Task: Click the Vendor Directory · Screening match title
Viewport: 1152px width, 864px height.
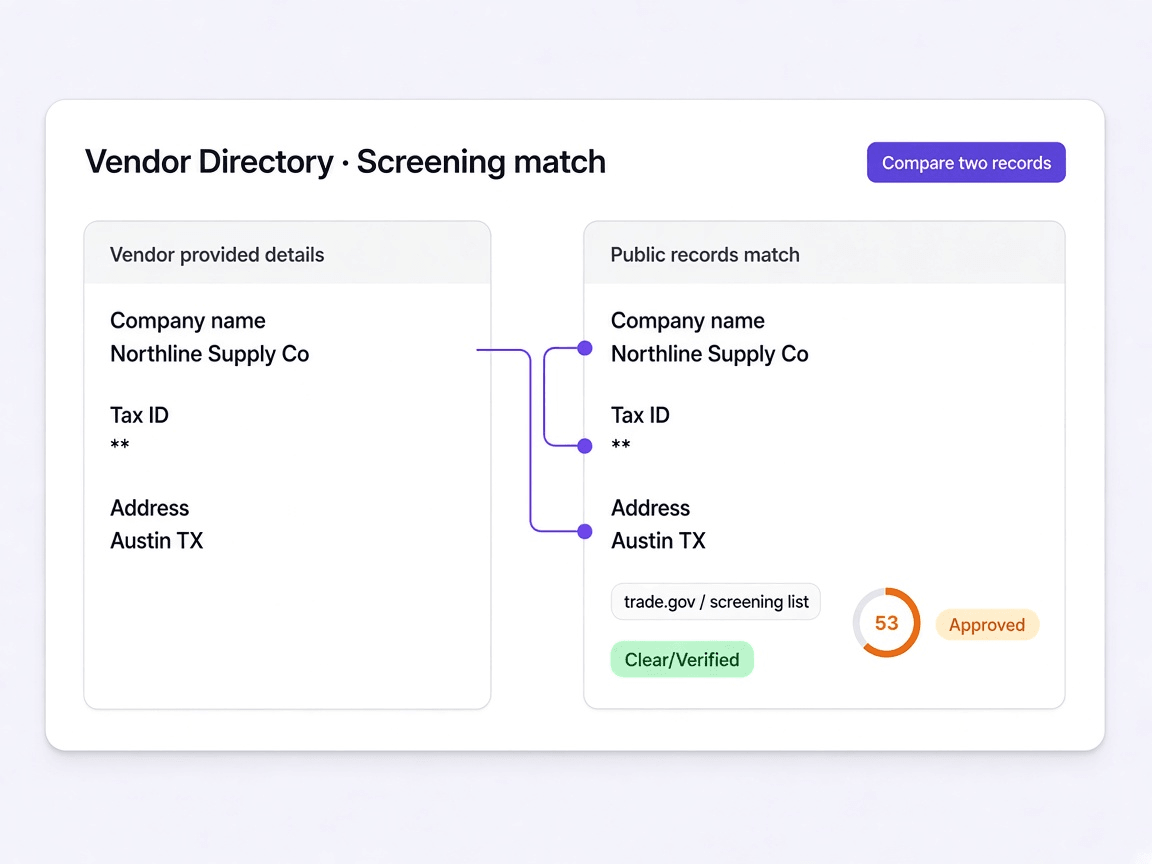Action: coord(345,162)
